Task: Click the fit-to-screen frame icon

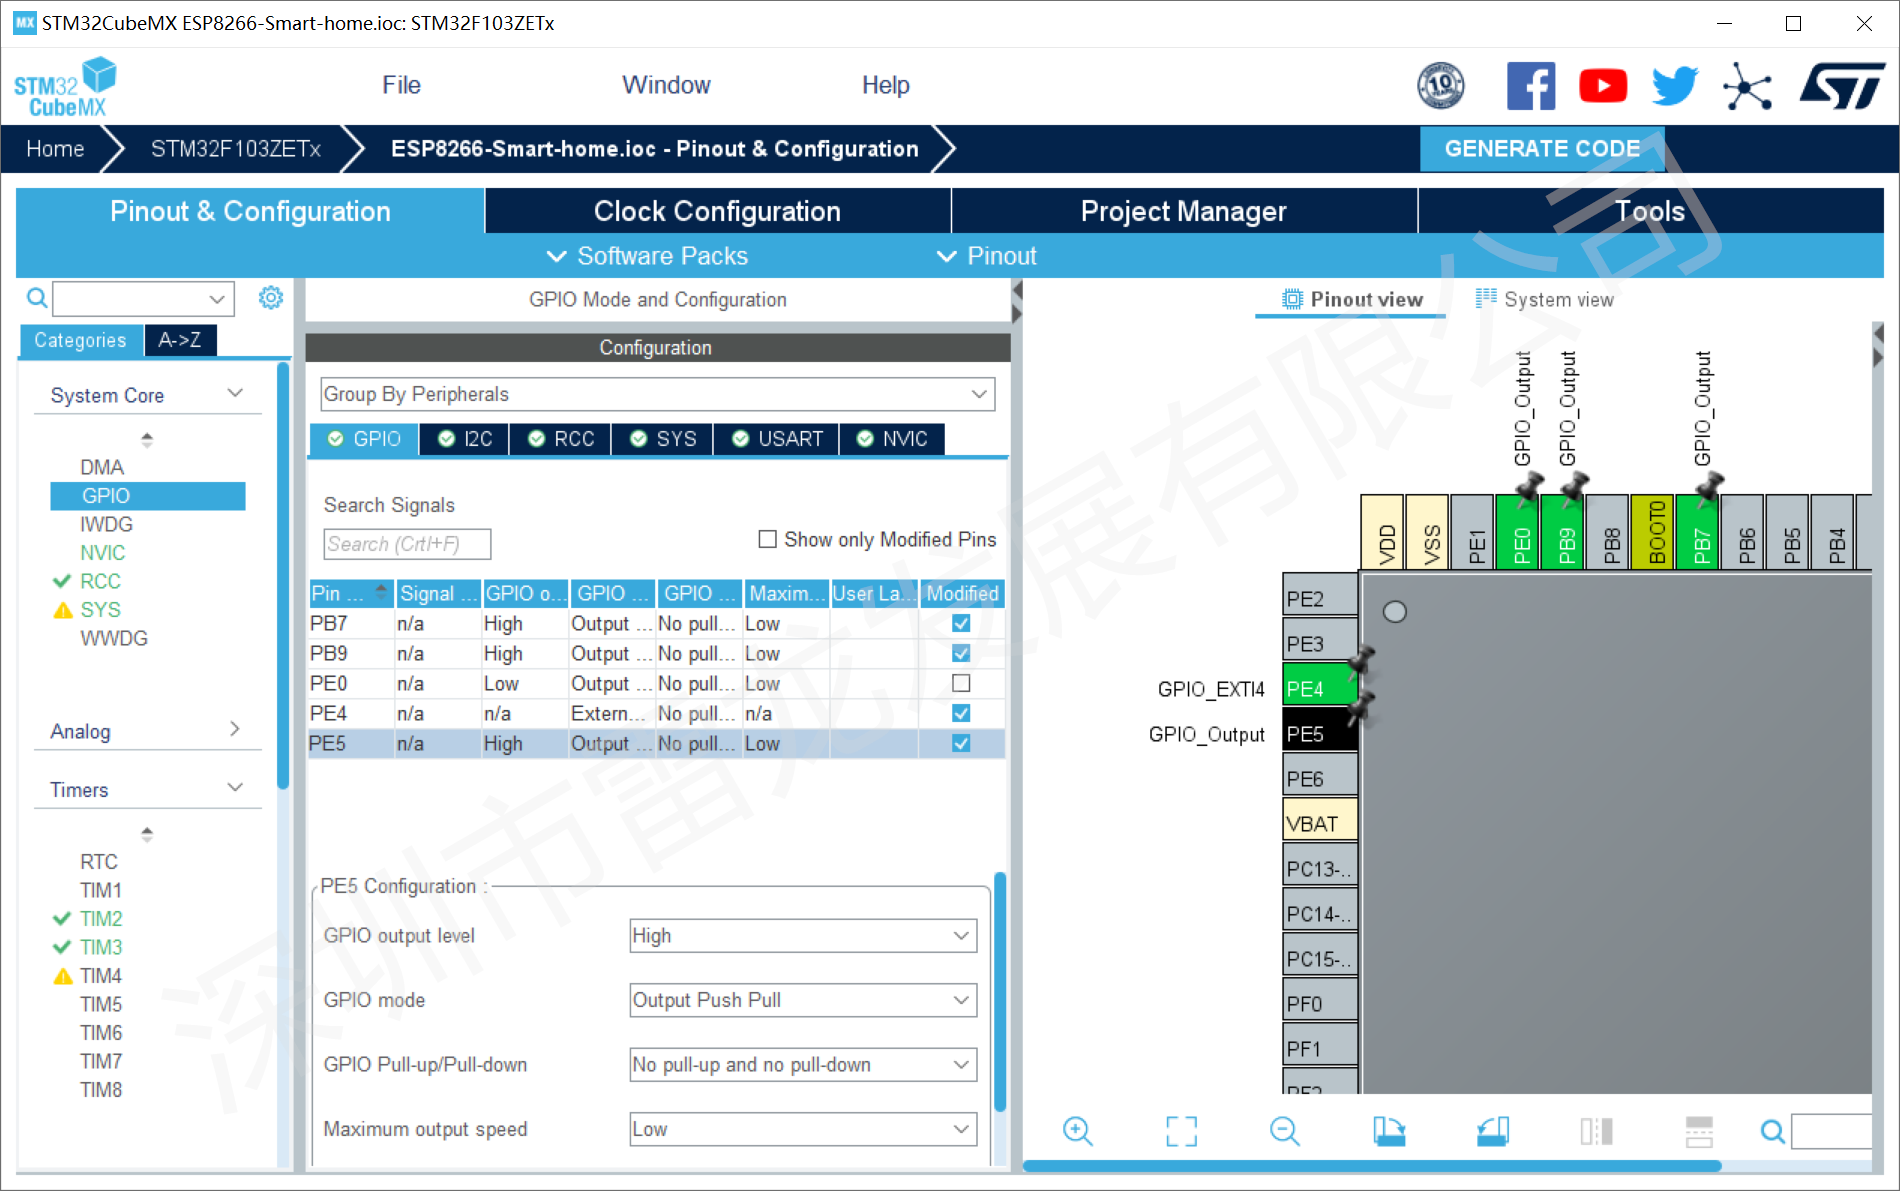Action: tap(1181, 1131)
